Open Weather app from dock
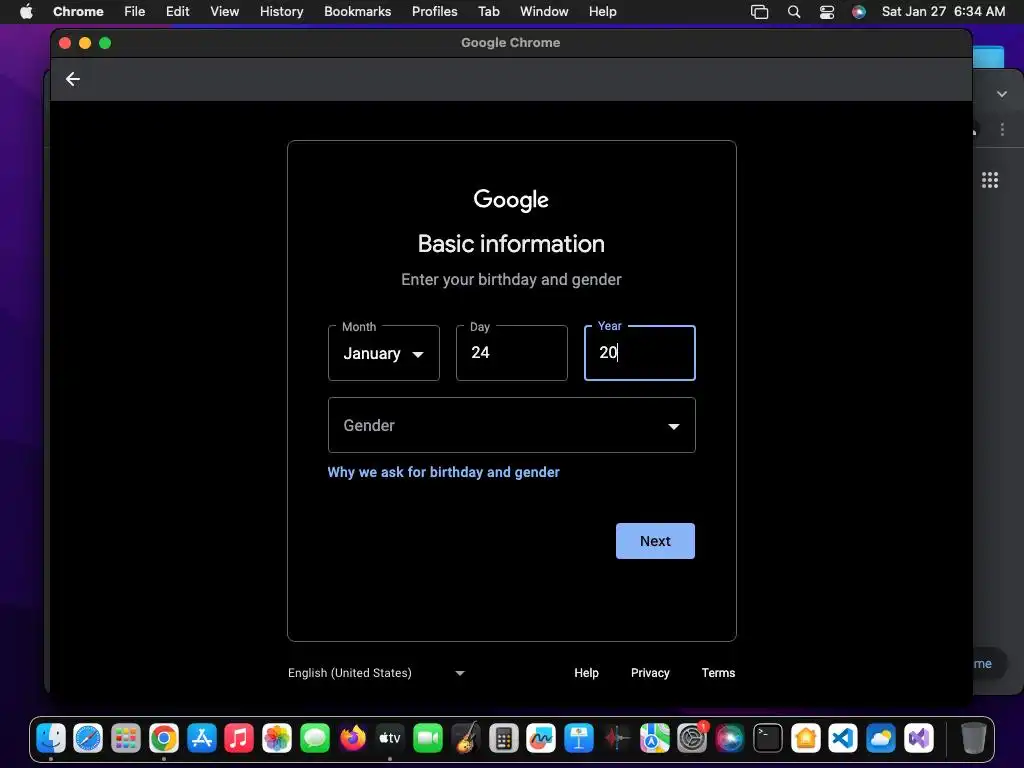Screen dimensions: 1024x768 (880, 739)
